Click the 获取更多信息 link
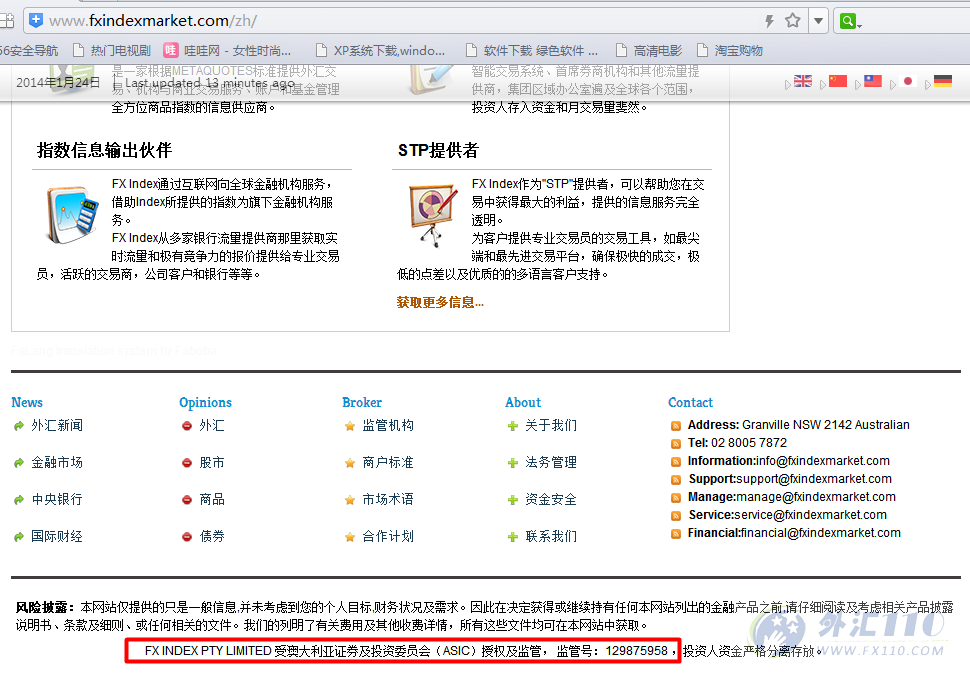Image resolution: width=970 pixels, height=677 pixels. click(440, 302)
